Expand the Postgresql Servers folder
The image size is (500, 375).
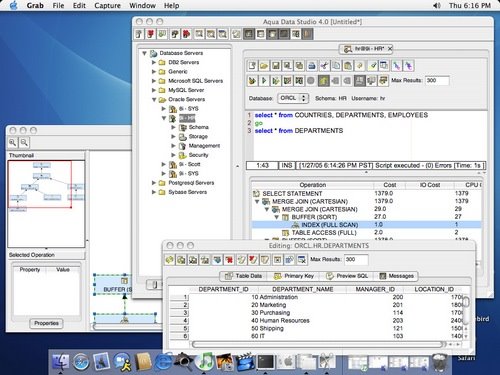click(154, 183)
